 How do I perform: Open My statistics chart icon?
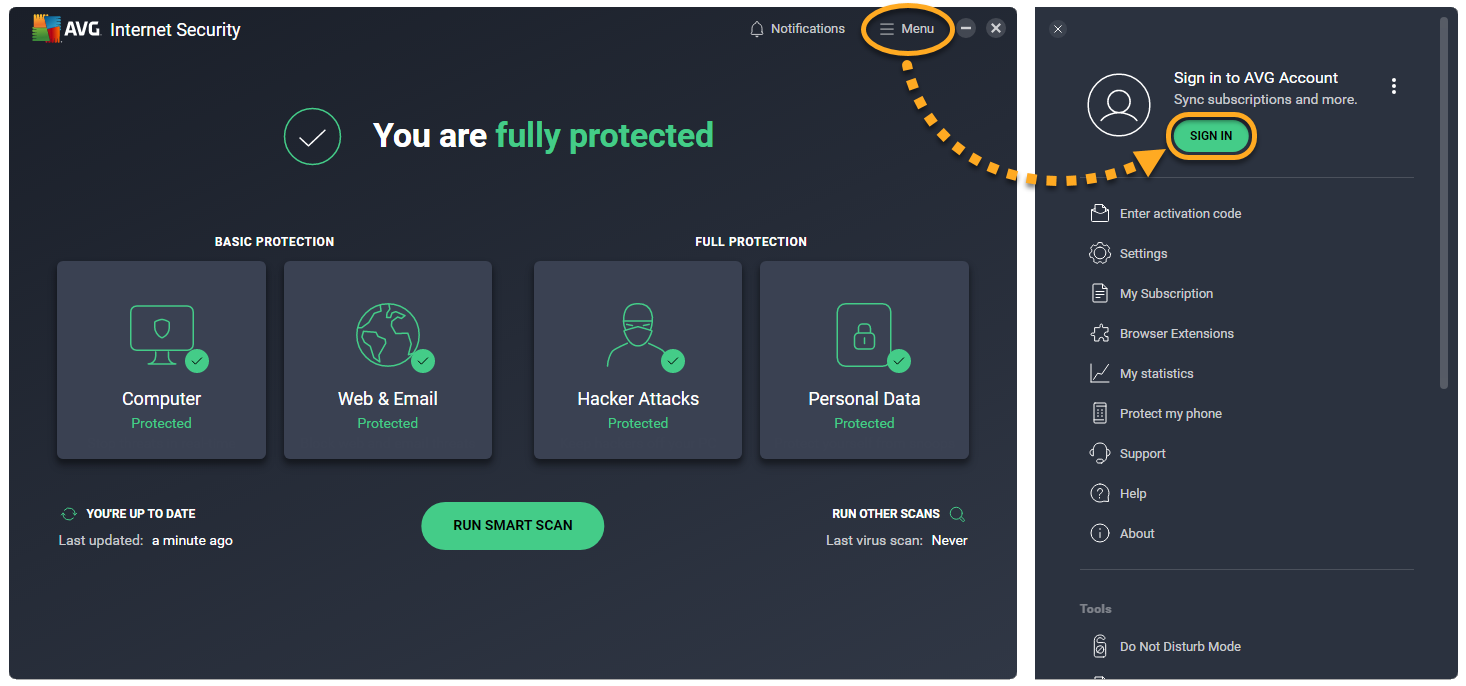[x=1099, y=373]
